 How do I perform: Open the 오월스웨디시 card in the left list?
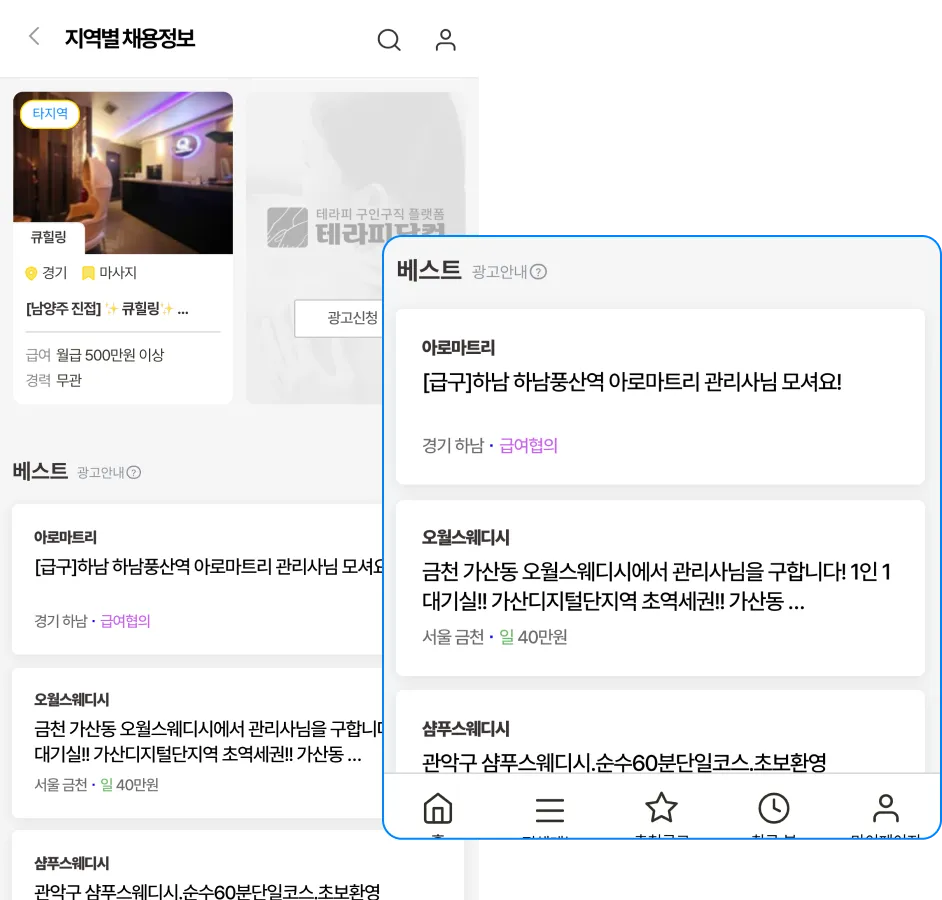coord(200,742)
